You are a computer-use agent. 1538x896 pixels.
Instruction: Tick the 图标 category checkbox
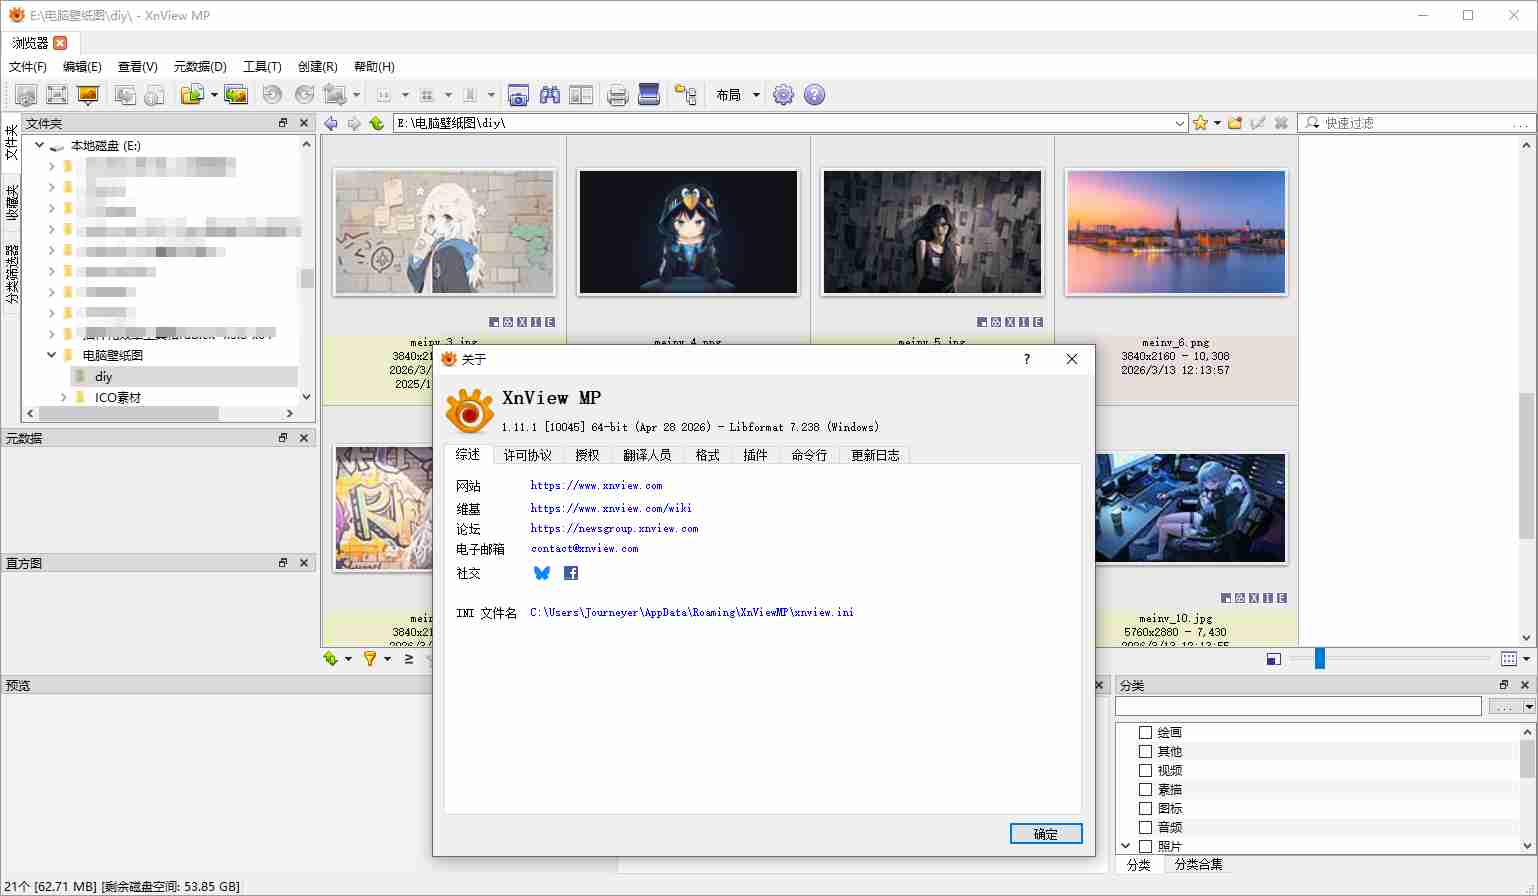pyautogui.click(x=1146, y=809)
